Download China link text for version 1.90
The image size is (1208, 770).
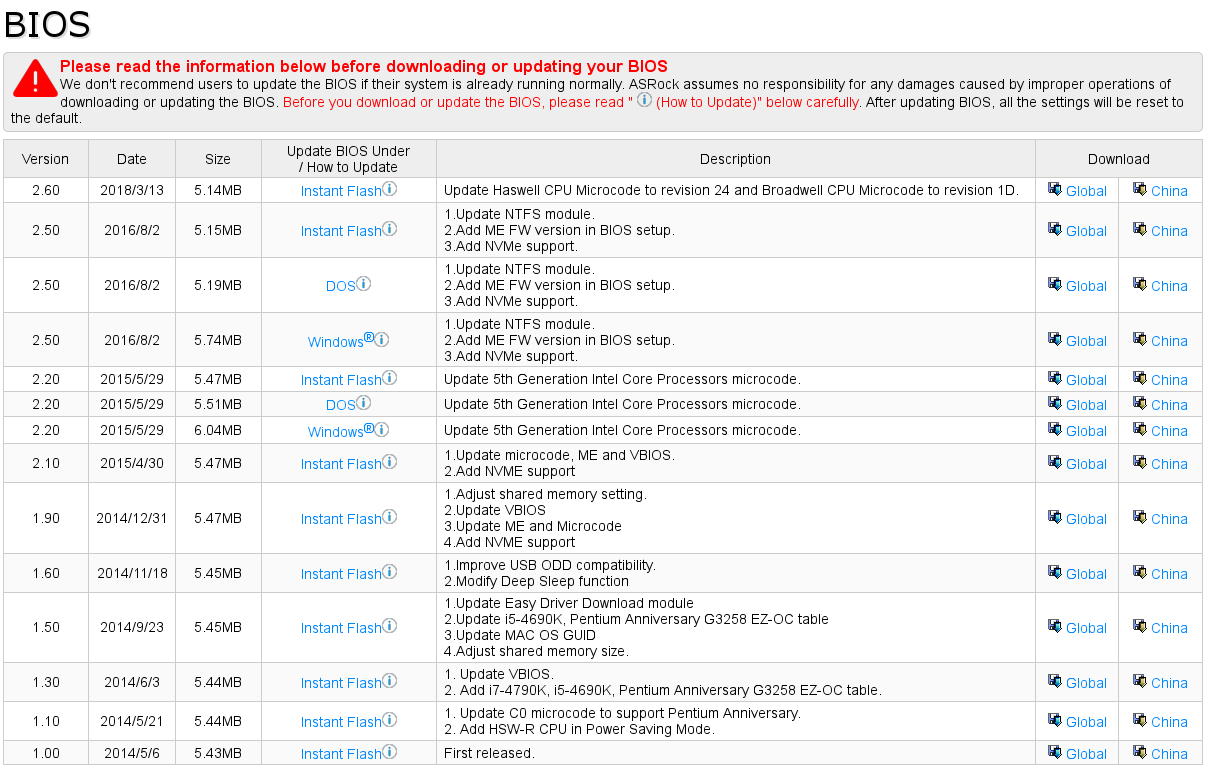click(1169, 519)
